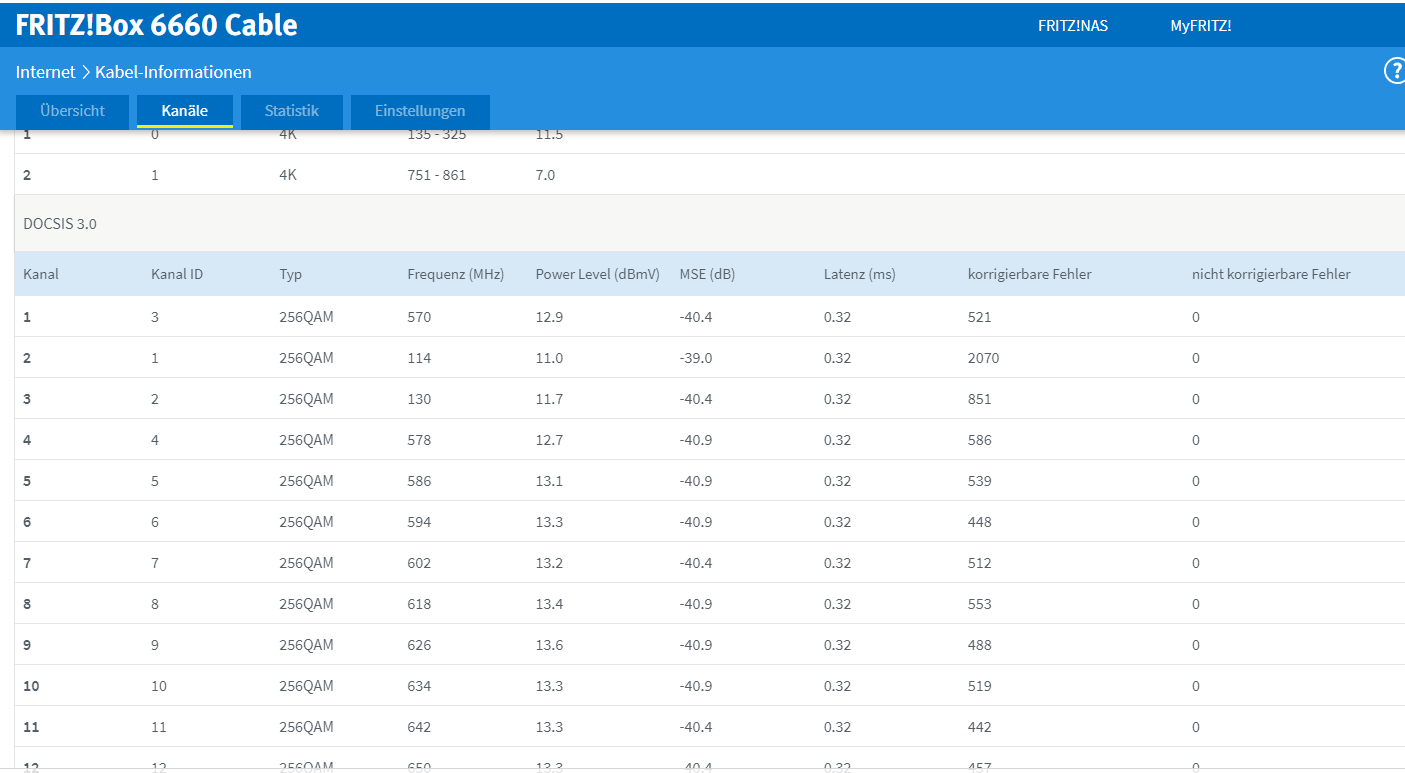Click correctable errors value 512

pos(979,563)
